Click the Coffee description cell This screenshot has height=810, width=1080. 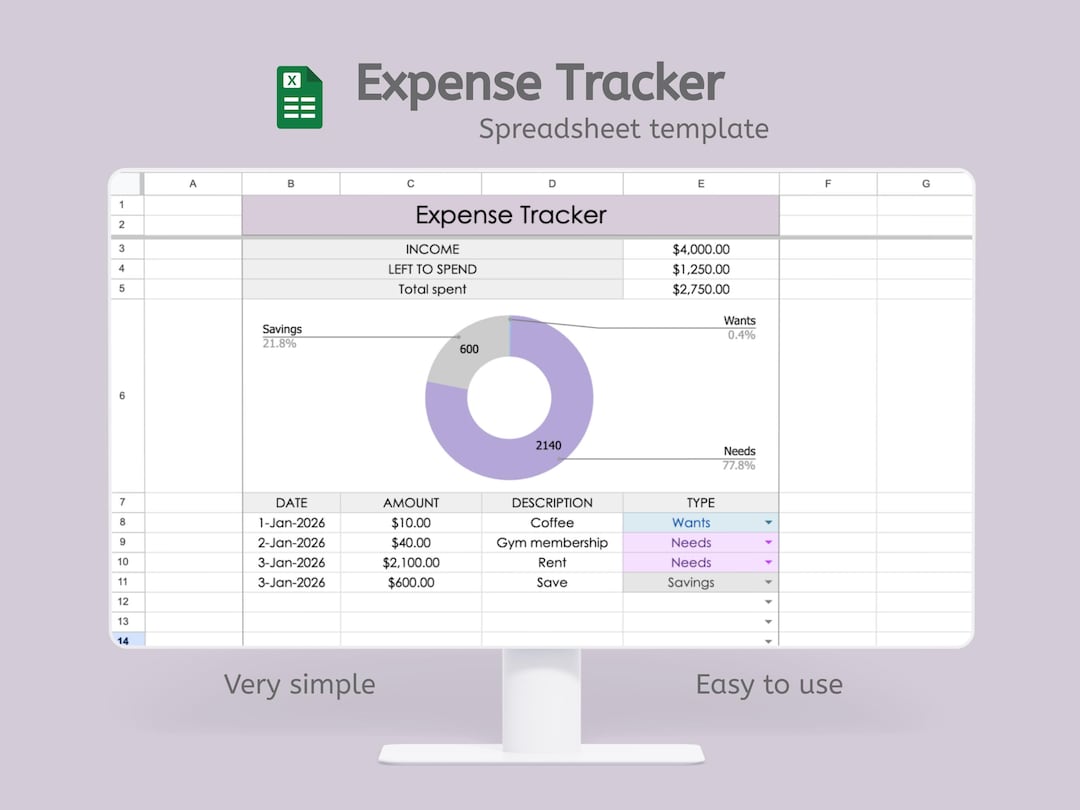(x=552, y=523)
